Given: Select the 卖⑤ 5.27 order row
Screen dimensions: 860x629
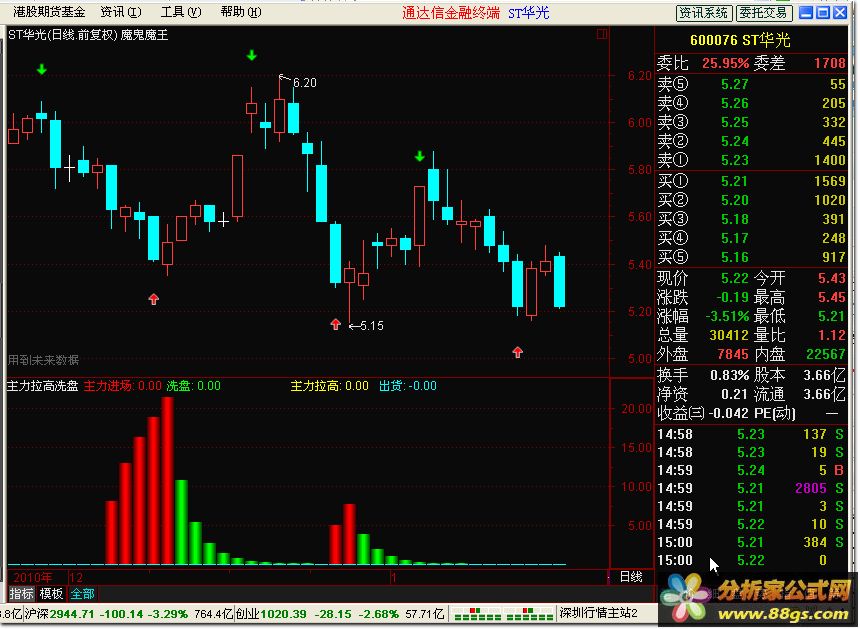Looking at the screenshot, I should (751, 84).
